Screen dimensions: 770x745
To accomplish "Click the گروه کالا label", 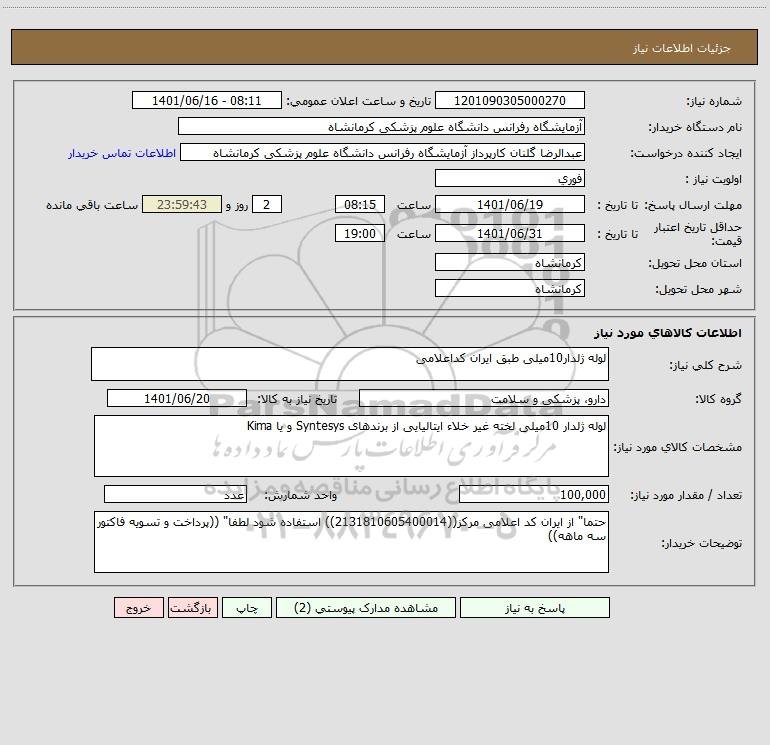I will click(x=718, y=399).
